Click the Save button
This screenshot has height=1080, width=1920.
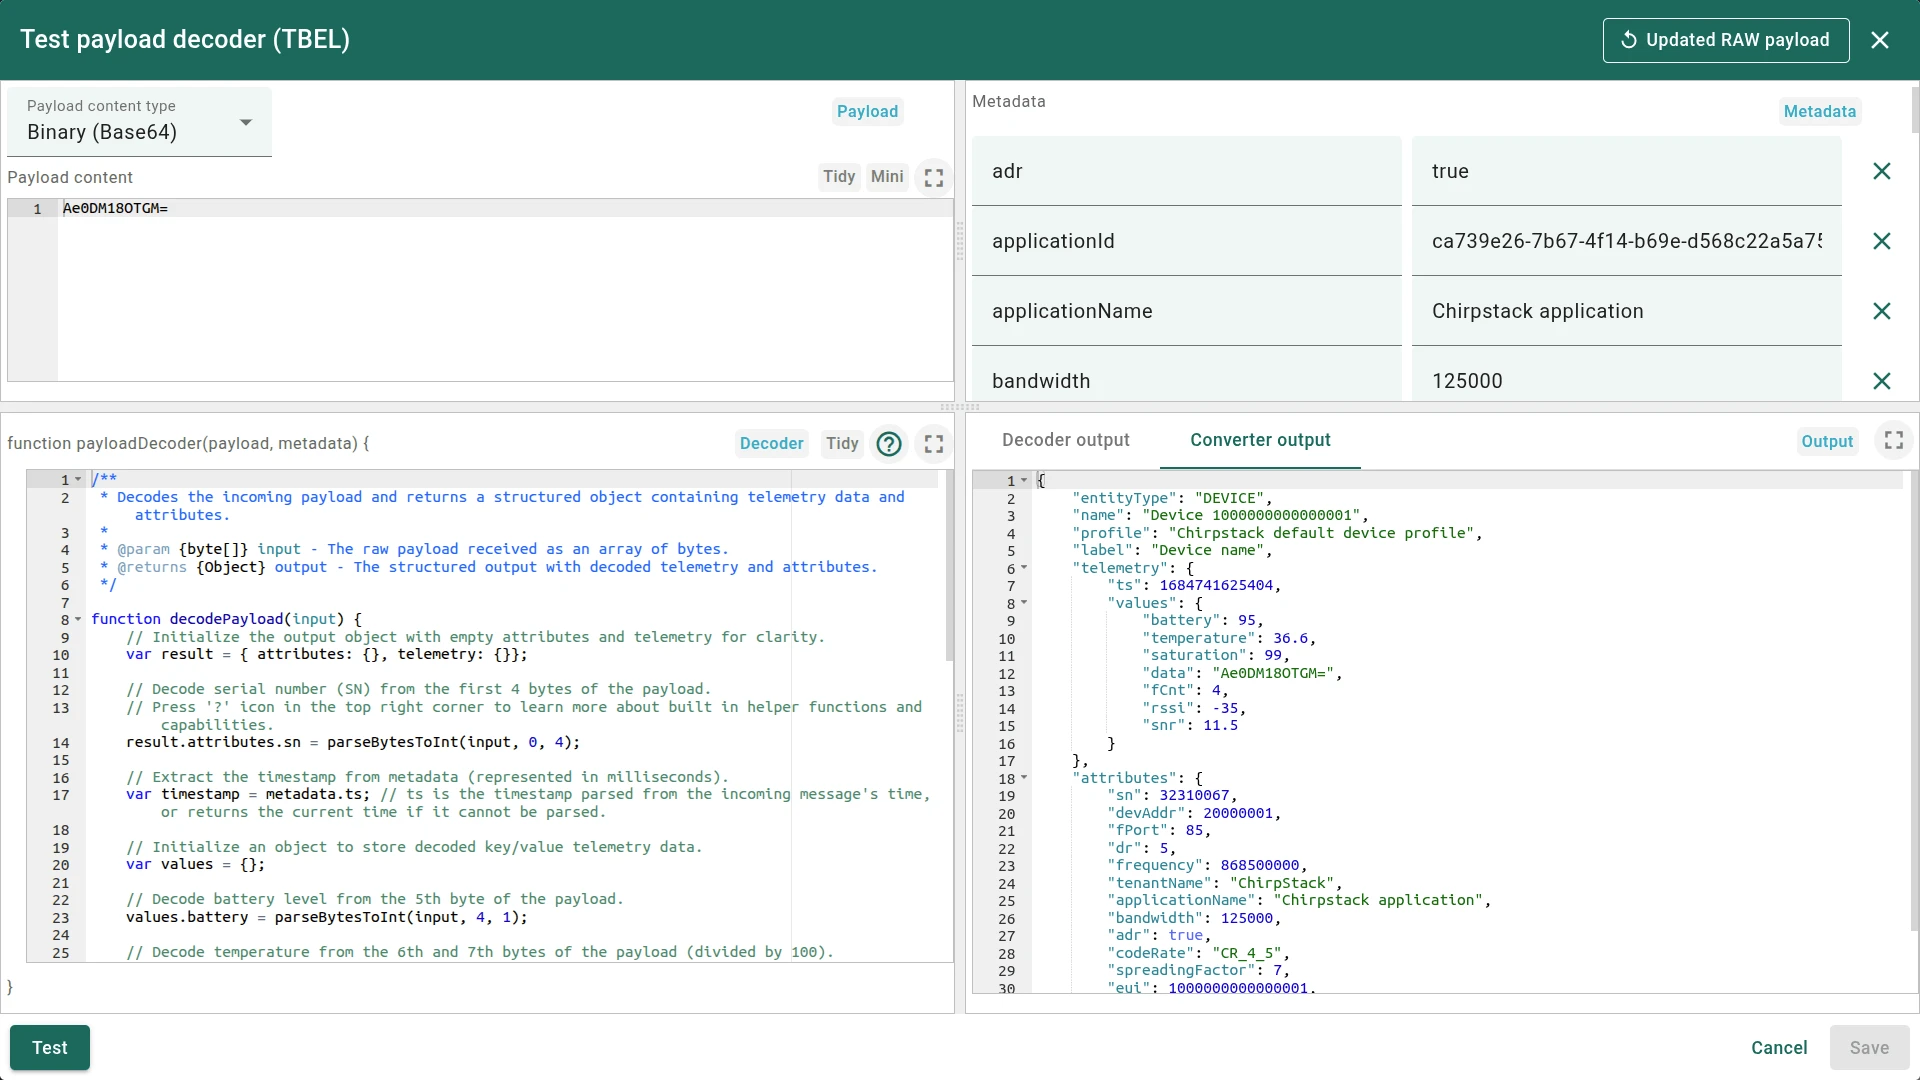(1869, 1048)
